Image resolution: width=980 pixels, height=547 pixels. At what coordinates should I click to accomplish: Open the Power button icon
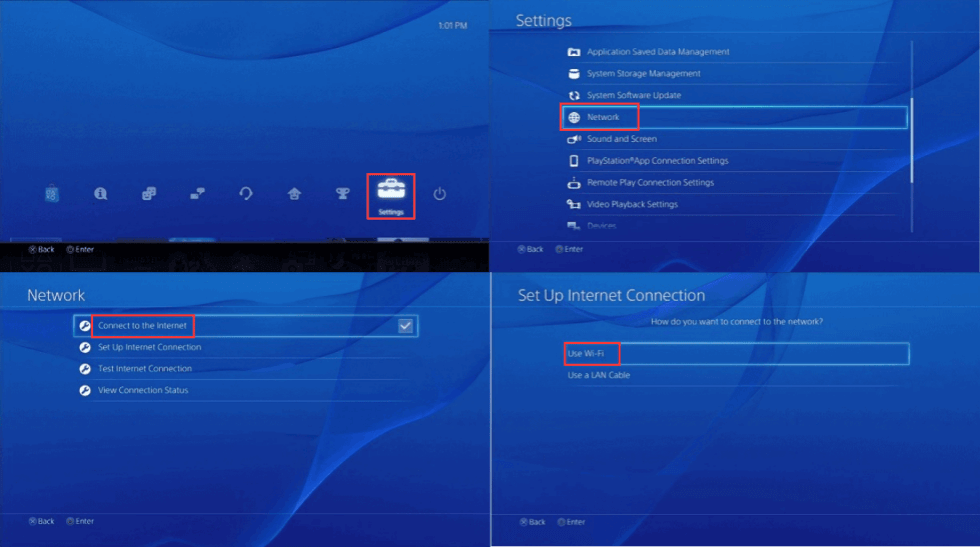point(439,194)
